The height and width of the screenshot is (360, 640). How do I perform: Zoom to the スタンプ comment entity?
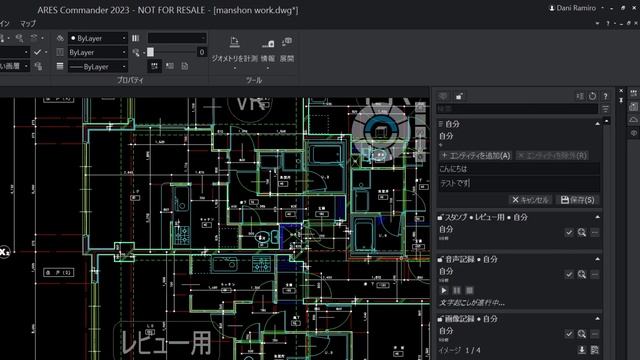tap(582, 232)
